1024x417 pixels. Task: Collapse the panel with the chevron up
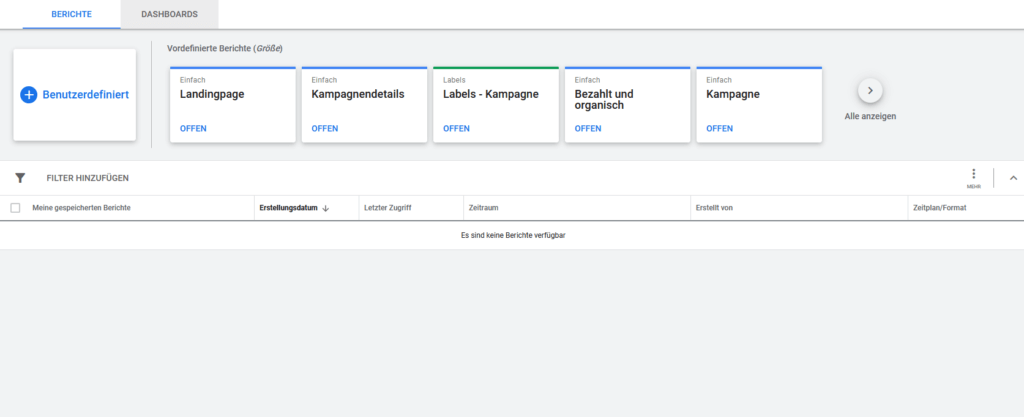point(1012,178)
